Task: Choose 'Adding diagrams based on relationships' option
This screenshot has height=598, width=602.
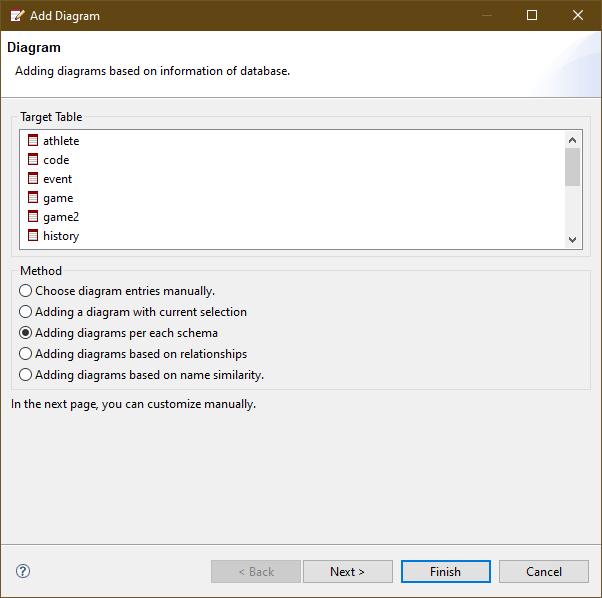Action: click(26, 354)
